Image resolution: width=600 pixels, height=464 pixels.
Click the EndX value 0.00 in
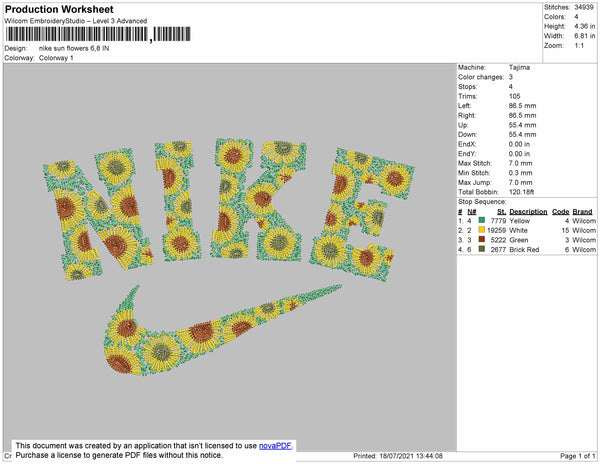(519, 144)
